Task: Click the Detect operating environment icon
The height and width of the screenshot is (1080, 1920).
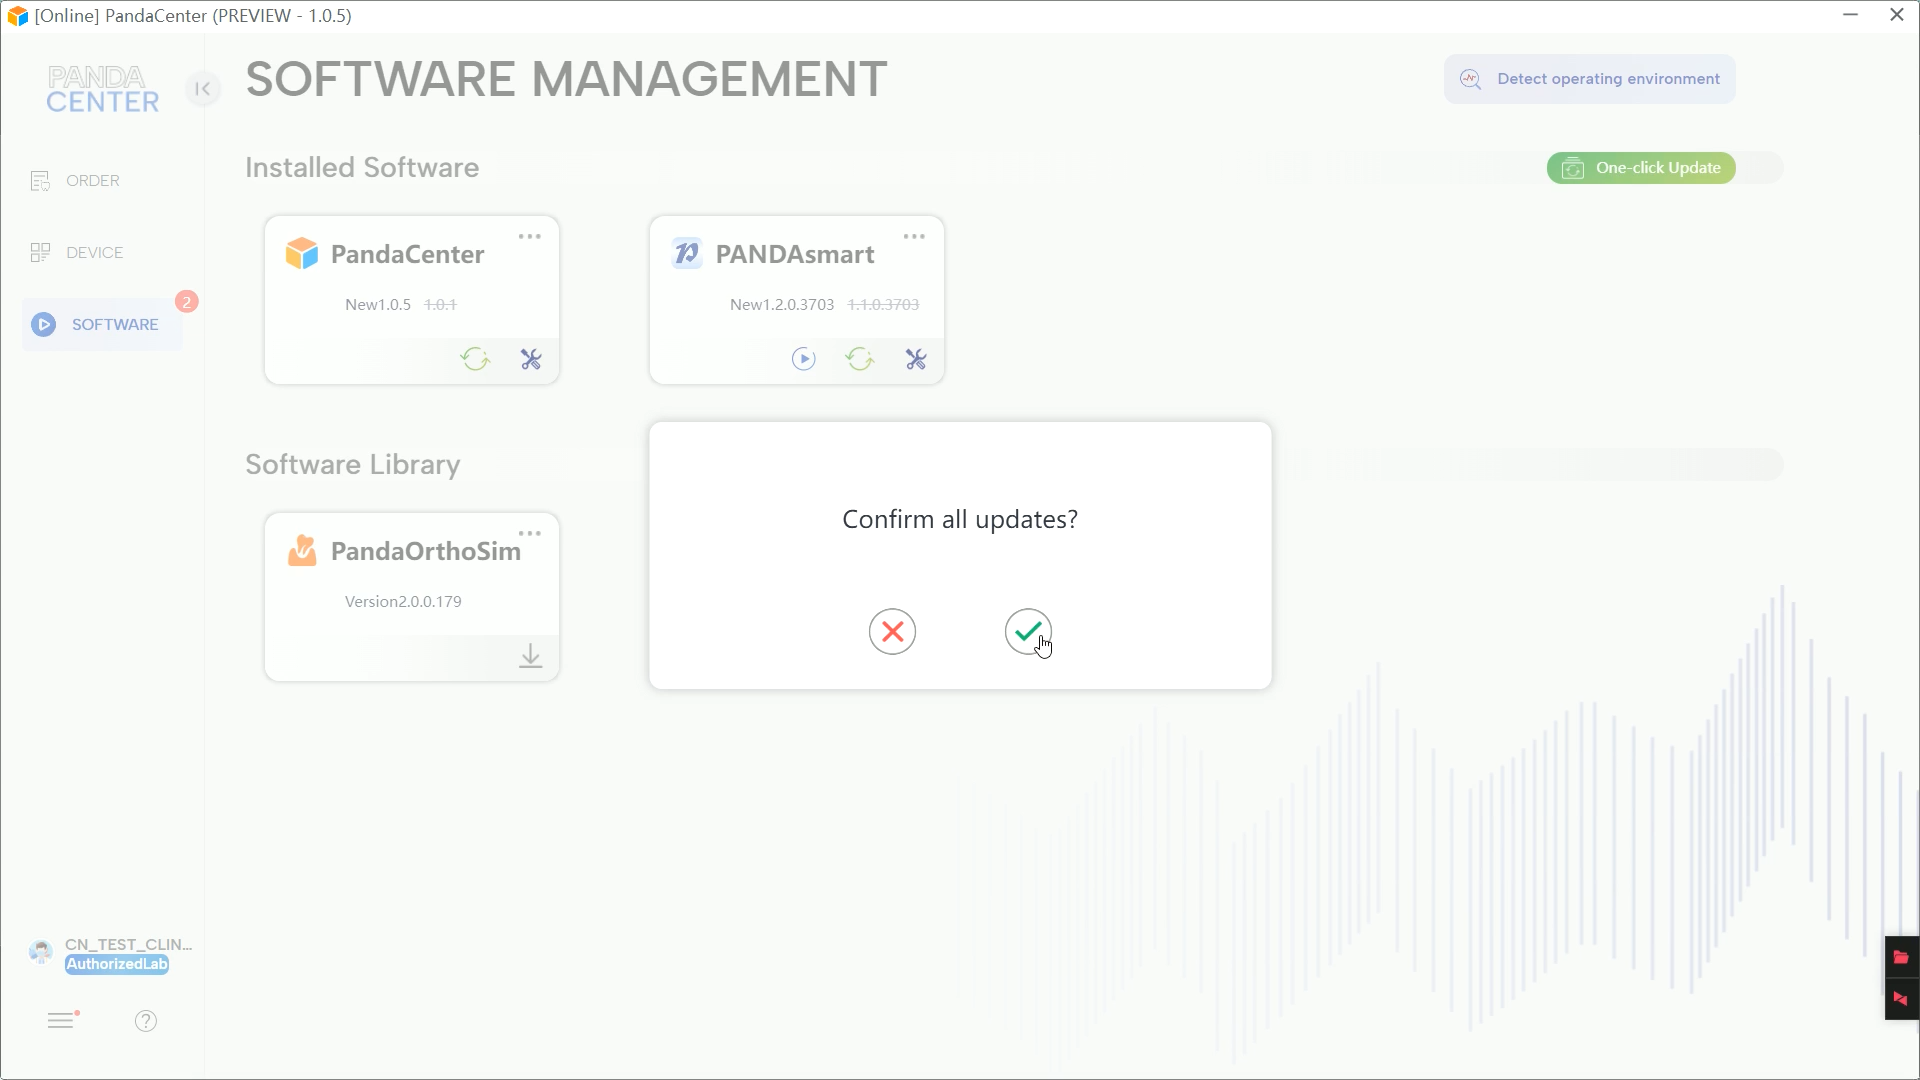Action: (x=1470, y=79)
